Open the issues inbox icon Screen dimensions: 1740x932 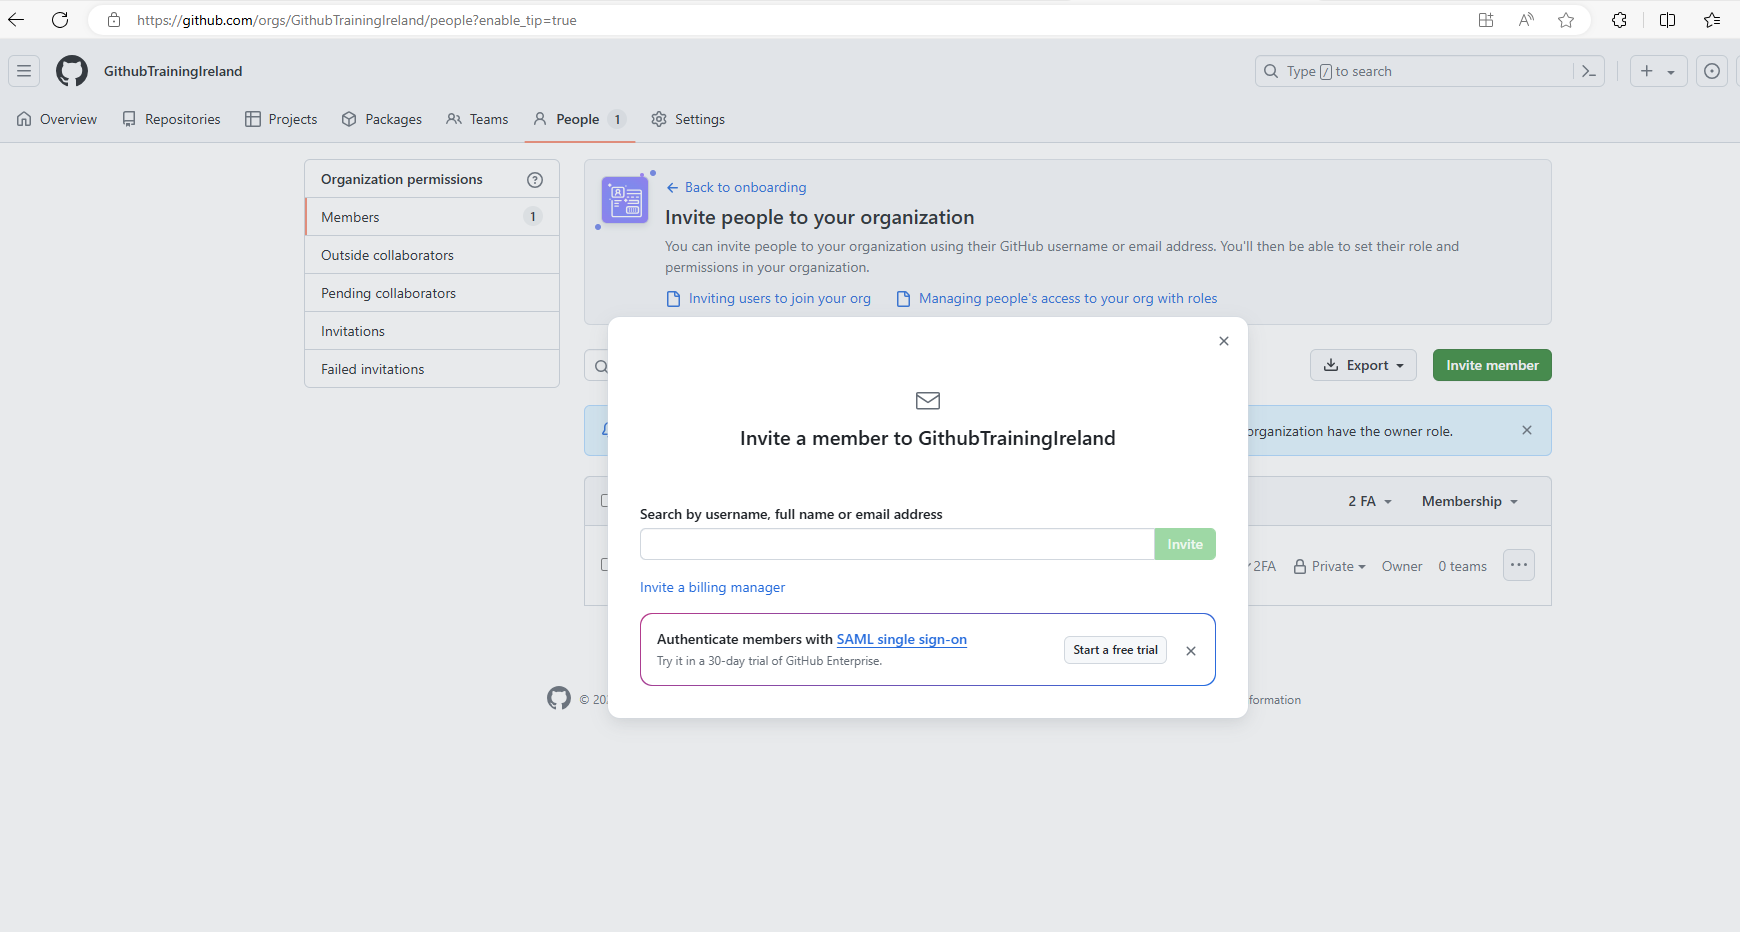(1712, 71)
